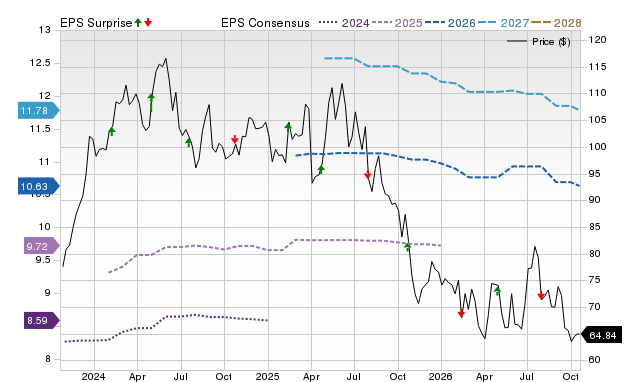The height and width of the screenshot is (382, 640).
Task: Click the 8 label on left EPS axis
Action: pos(48,359)
